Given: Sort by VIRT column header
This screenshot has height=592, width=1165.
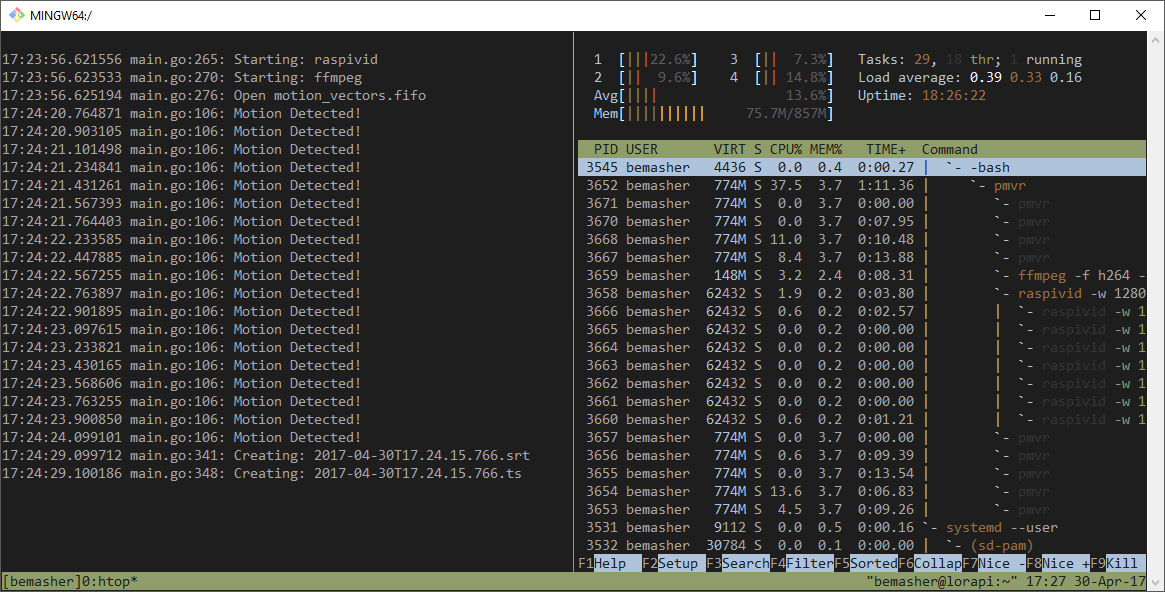Looking at the screenshot, I should pyautogui.click(x=730, y=149).
